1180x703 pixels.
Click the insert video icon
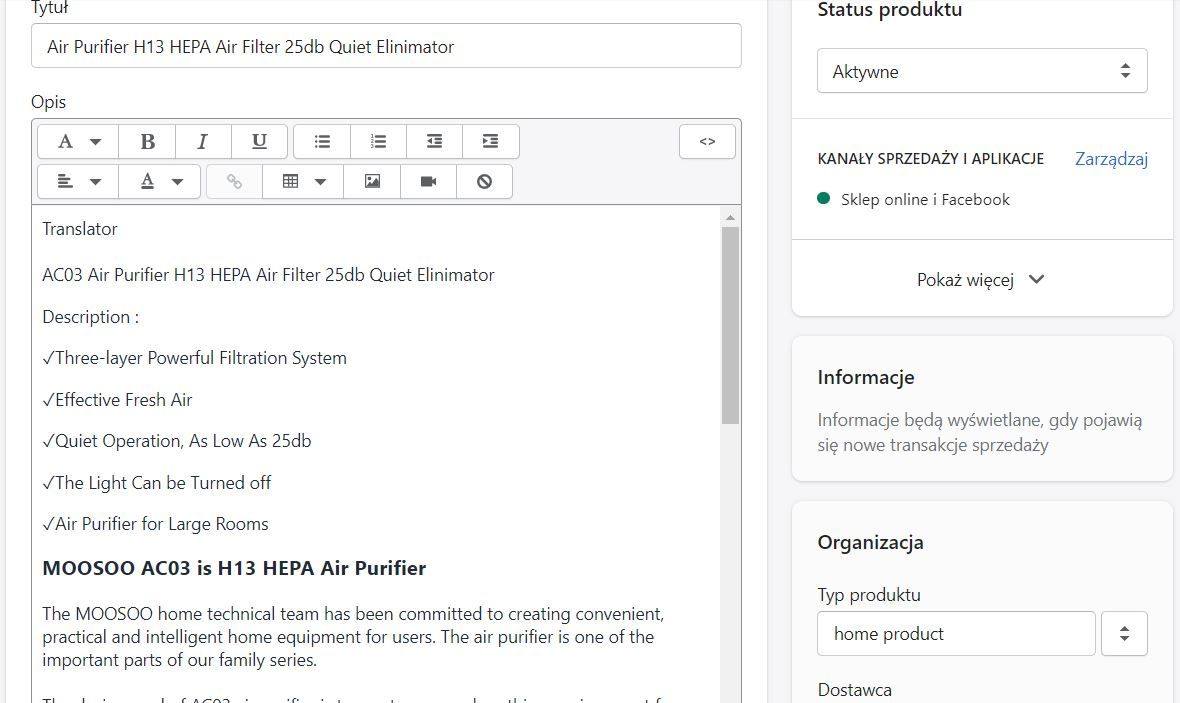(x=428, y=181)
